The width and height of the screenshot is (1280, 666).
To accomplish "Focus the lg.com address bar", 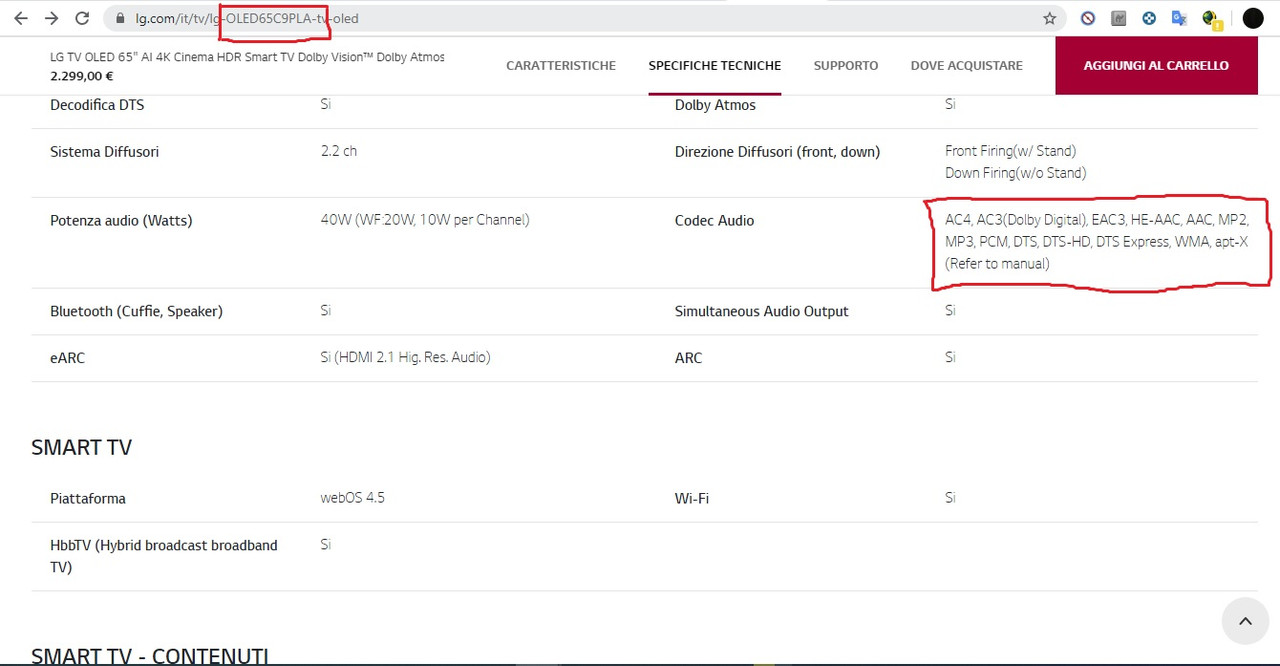I will click(585, 18).
